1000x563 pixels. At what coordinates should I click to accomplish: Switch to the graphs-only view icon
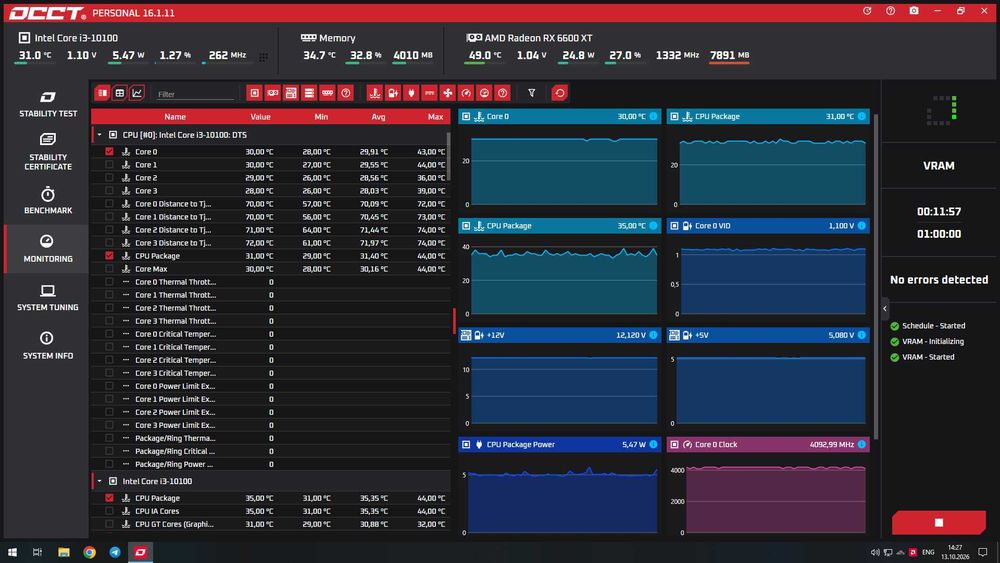click(x=136, y=93)
